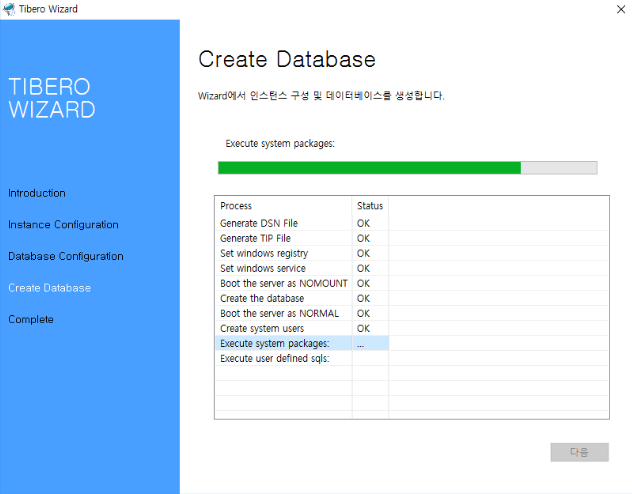Click OK status for Boot server NORMAL

click(x=363, y=313)
